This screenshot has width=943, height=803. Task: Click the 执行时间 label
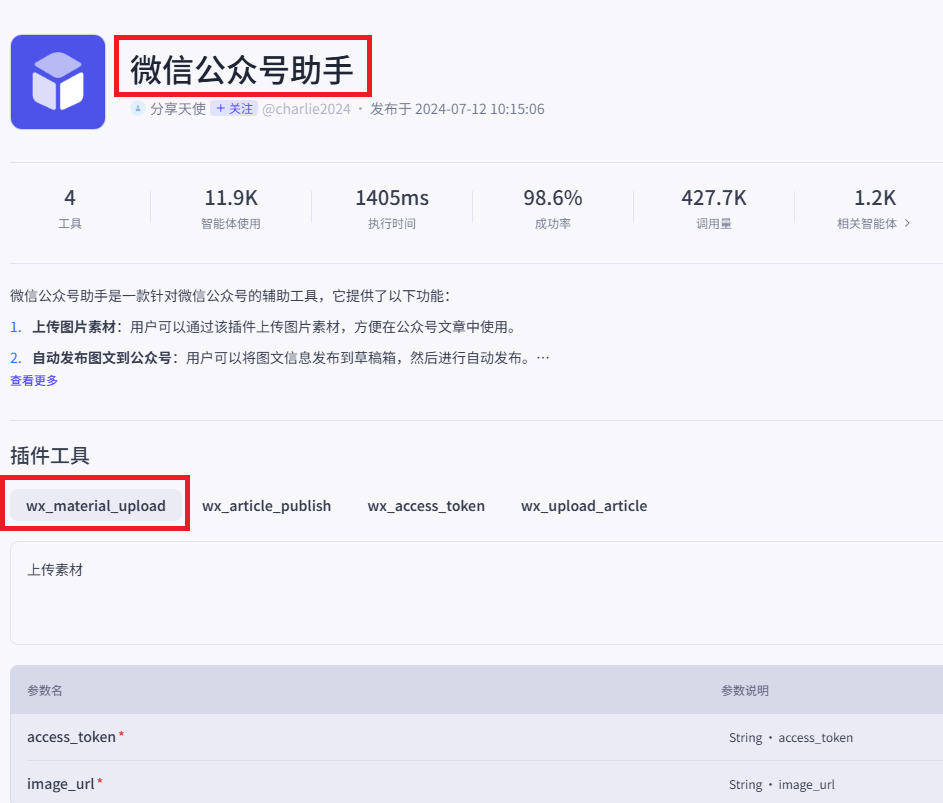(x=392, y=224)
